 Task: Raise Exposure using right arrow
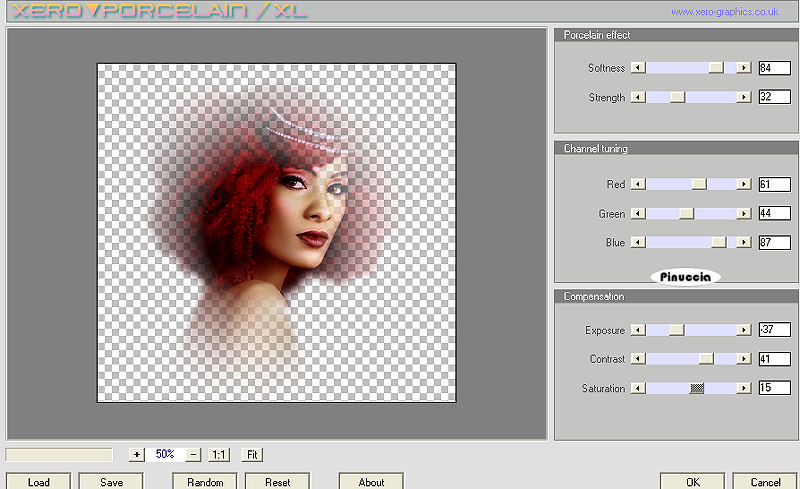tap(744, 330)
